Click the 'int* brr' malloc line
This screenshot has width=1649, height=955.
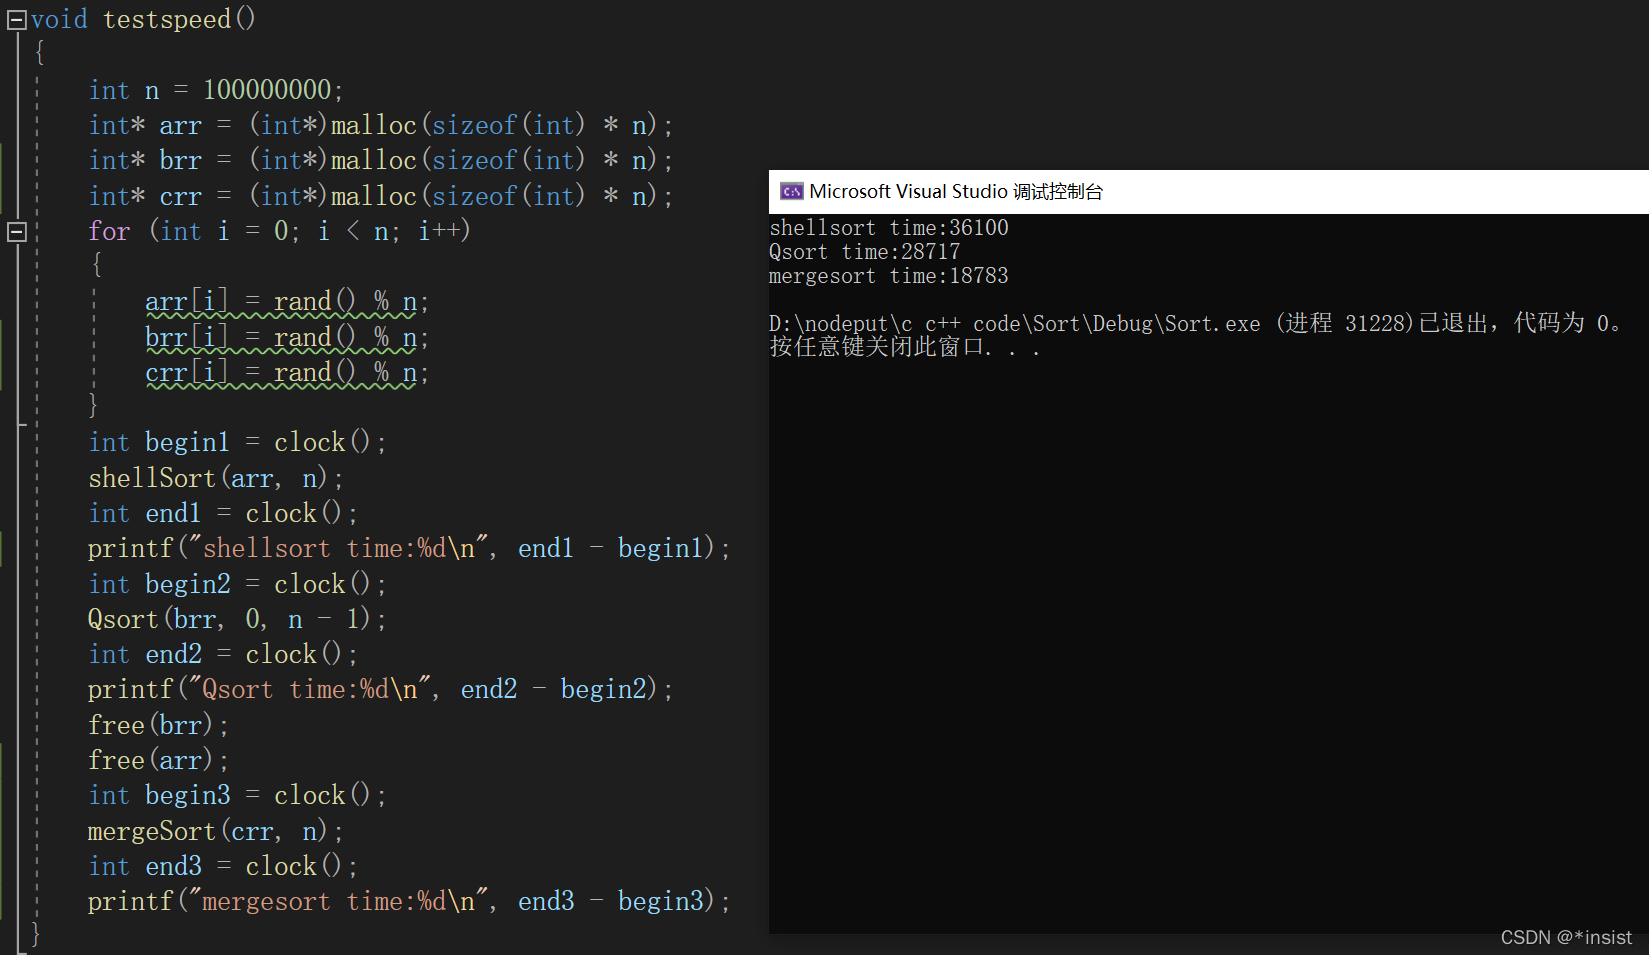[x=381, y=160]
